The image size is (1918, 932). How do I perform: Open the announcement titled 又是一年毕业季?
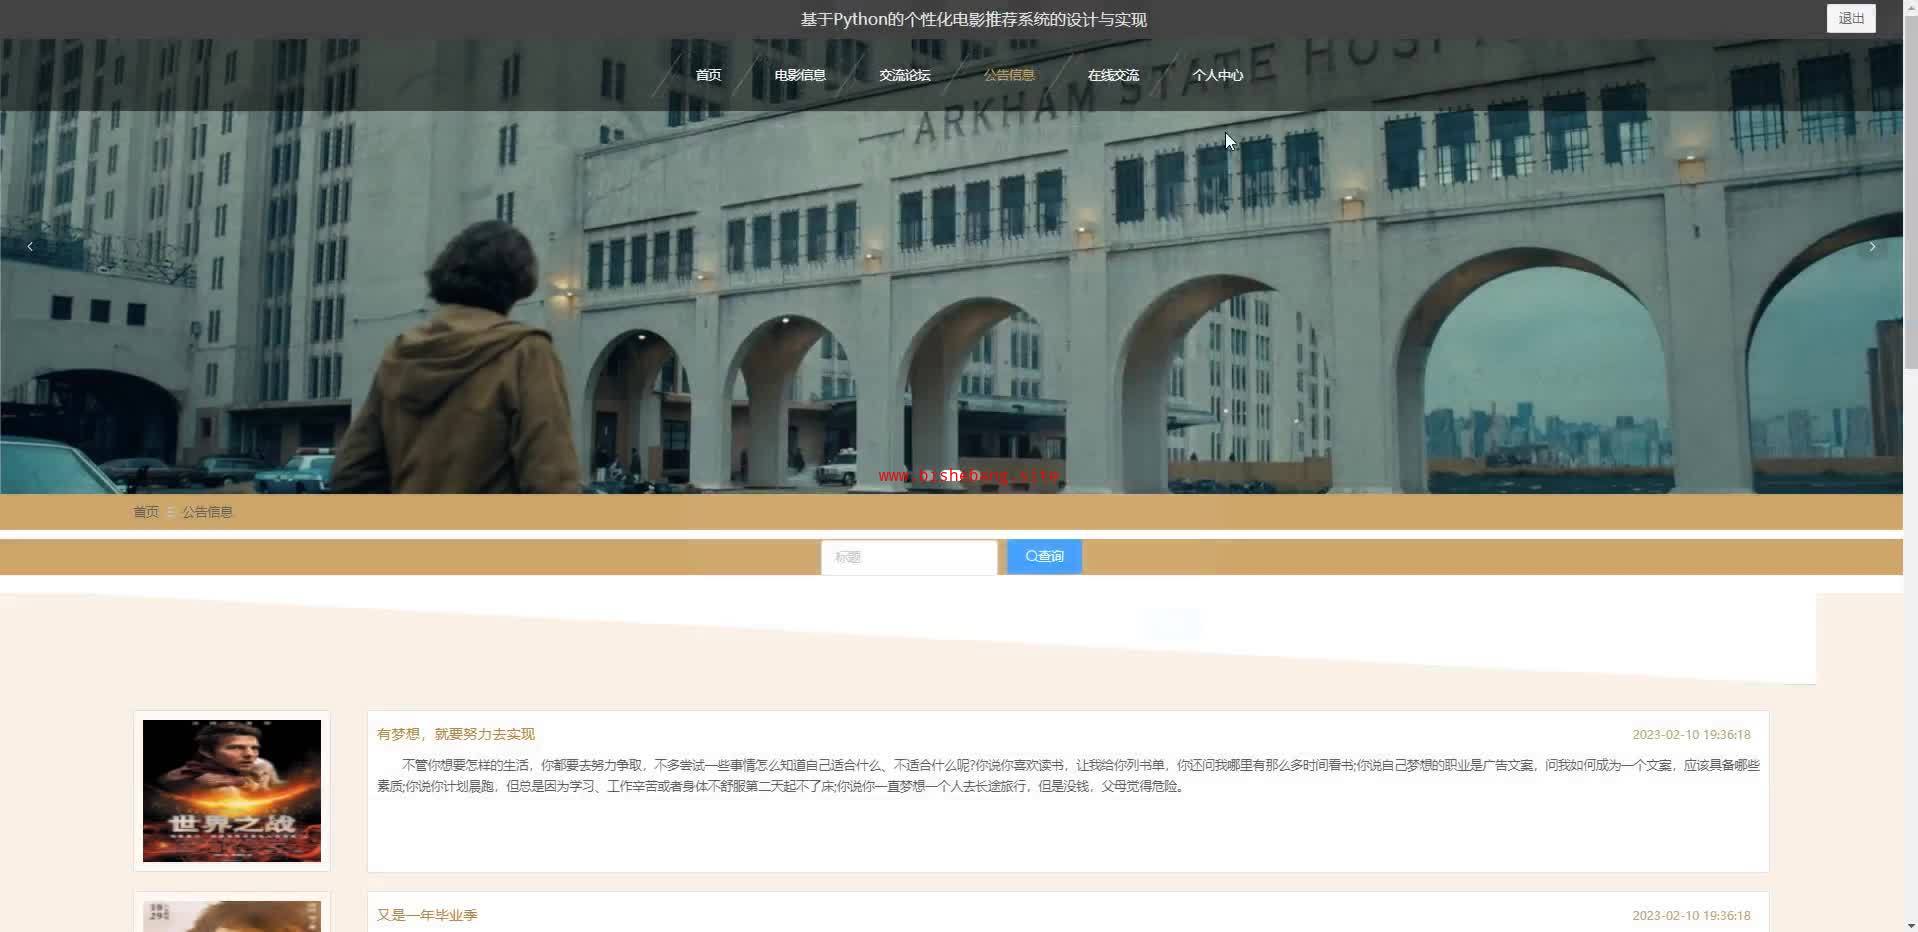[427, 915]
